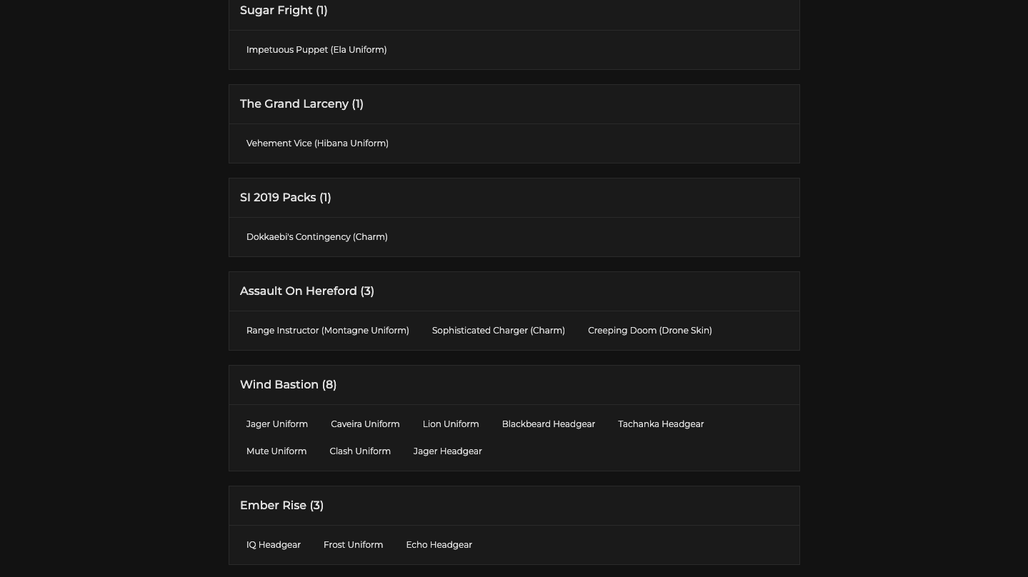
Task: Collapse the Sugar Fright section header
Action: click(514, 12)
